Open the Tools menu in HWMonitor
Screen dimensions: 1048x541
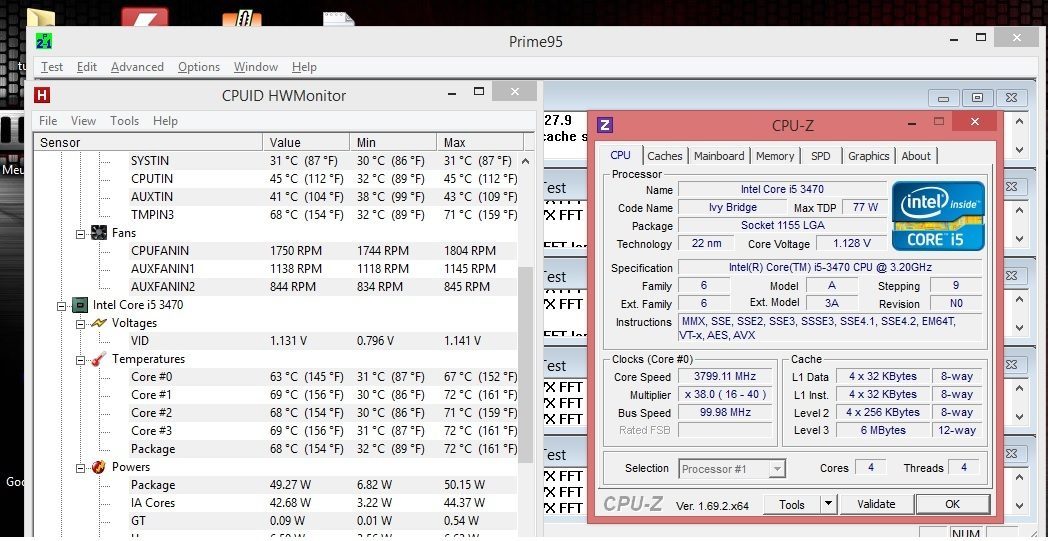124,120
